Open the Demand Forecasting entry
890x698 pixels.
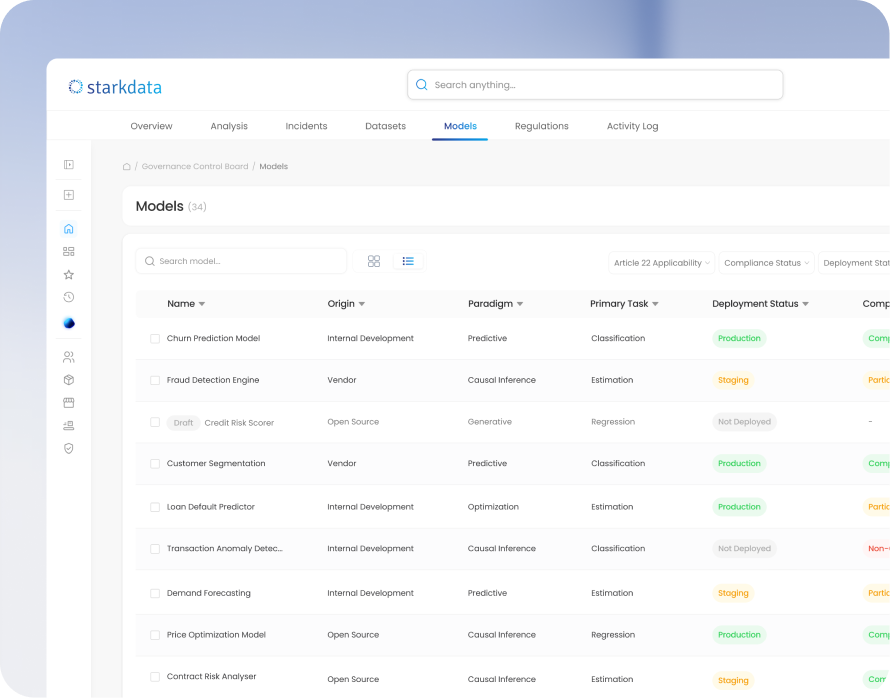click(x=208, y=593)
